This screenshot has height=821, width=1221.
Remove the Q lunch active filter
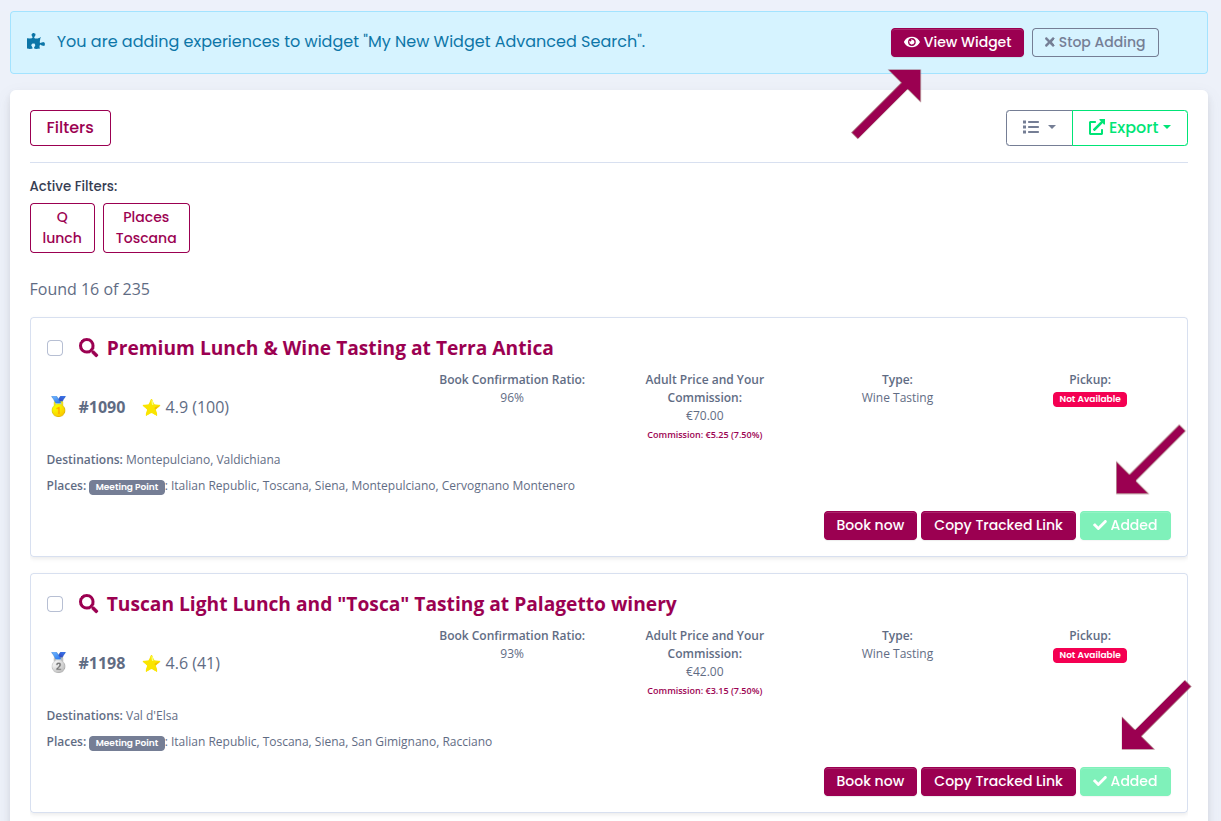click(x=62, y=228)
